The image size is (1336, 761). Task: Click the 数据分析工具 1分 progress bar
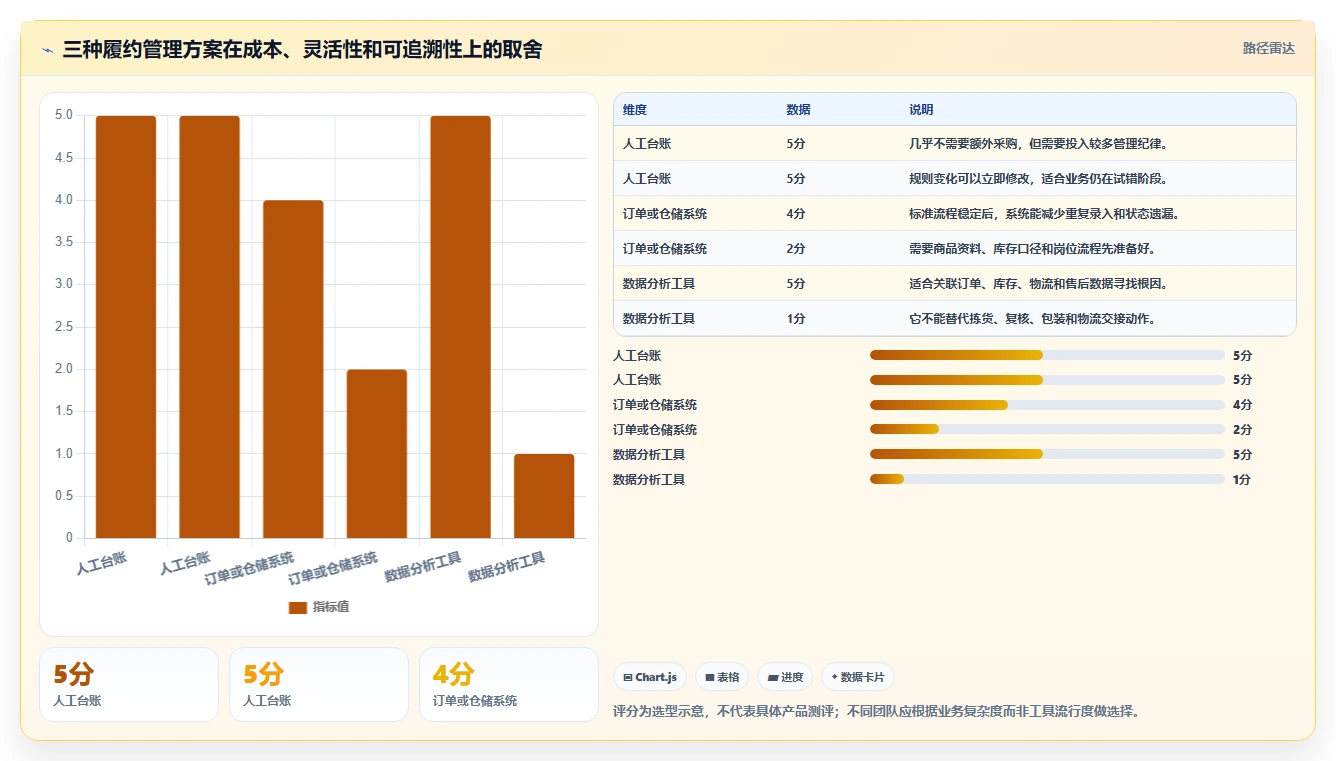pyautogui.click(x=1047, y=480)
